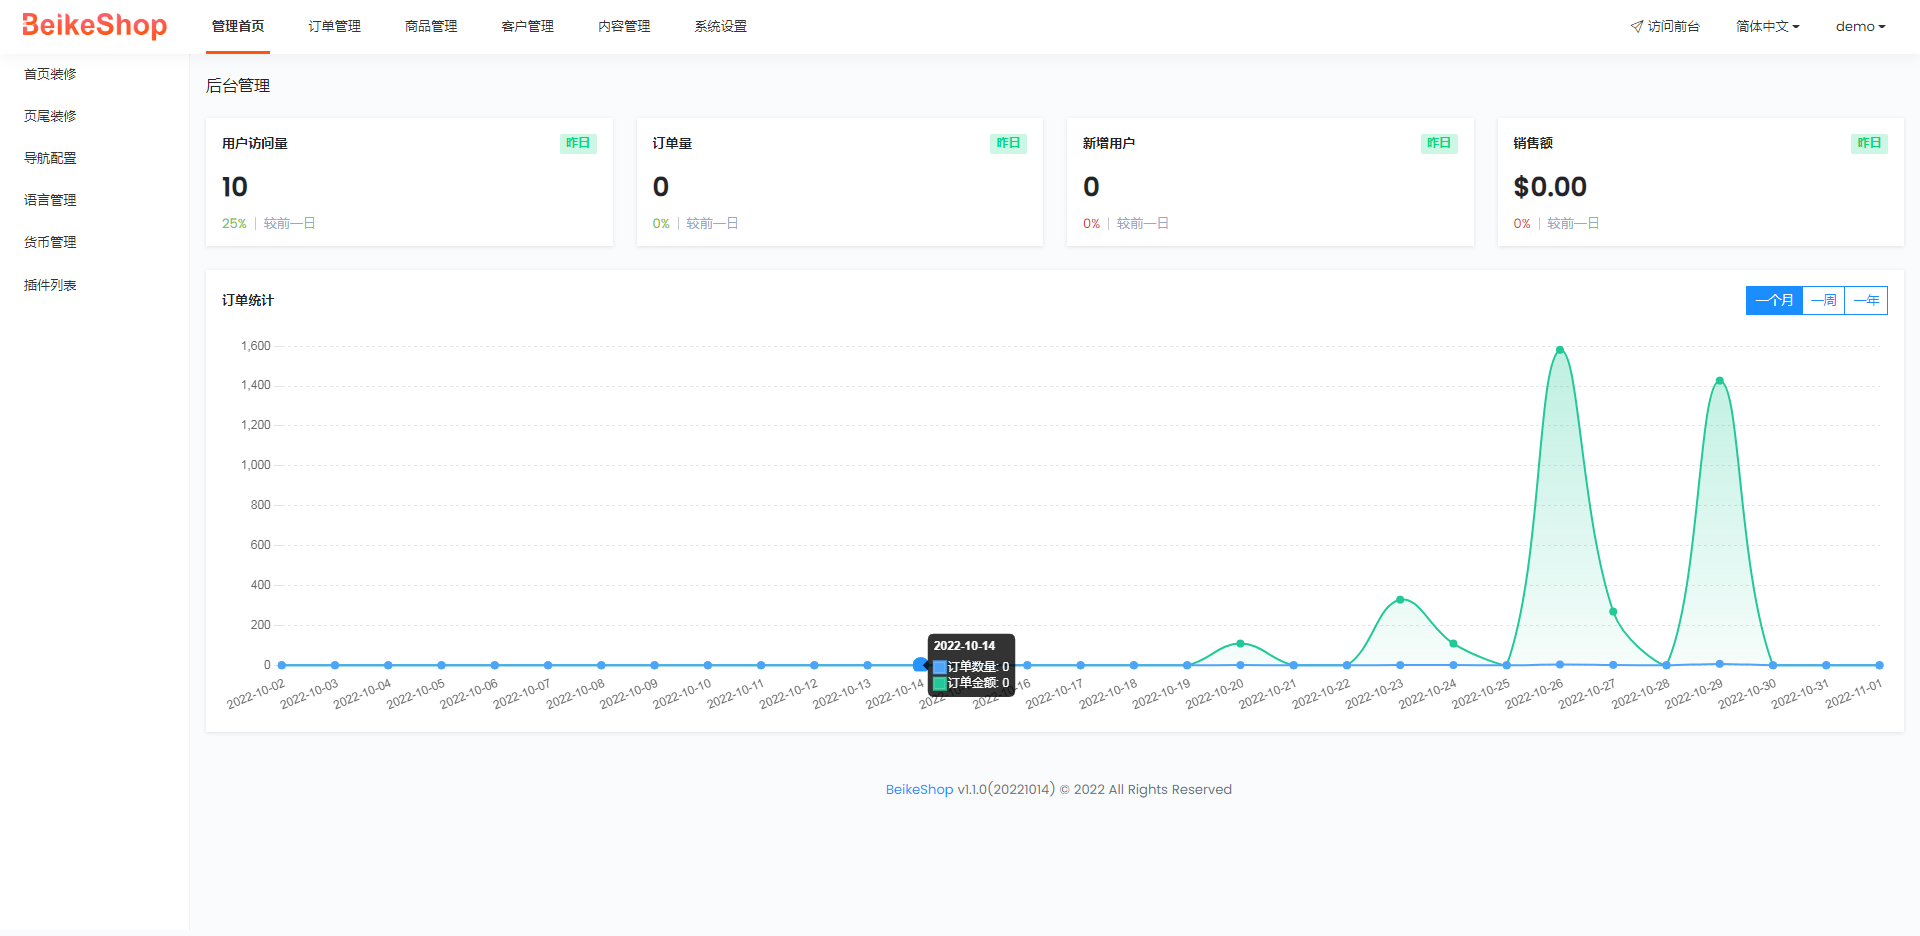Click the blue data point at 2022-10-08

(x=601, y=665)
